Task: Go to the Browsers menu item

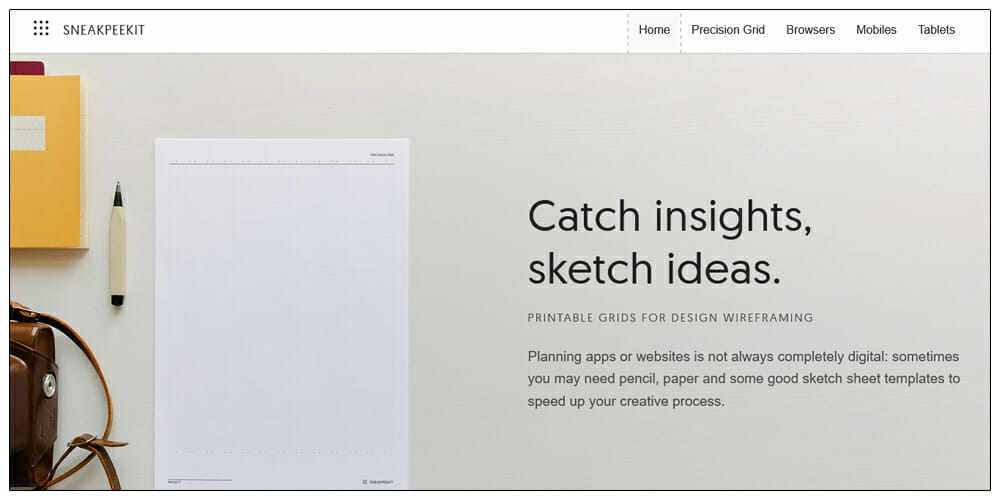Action: point(810,30)
